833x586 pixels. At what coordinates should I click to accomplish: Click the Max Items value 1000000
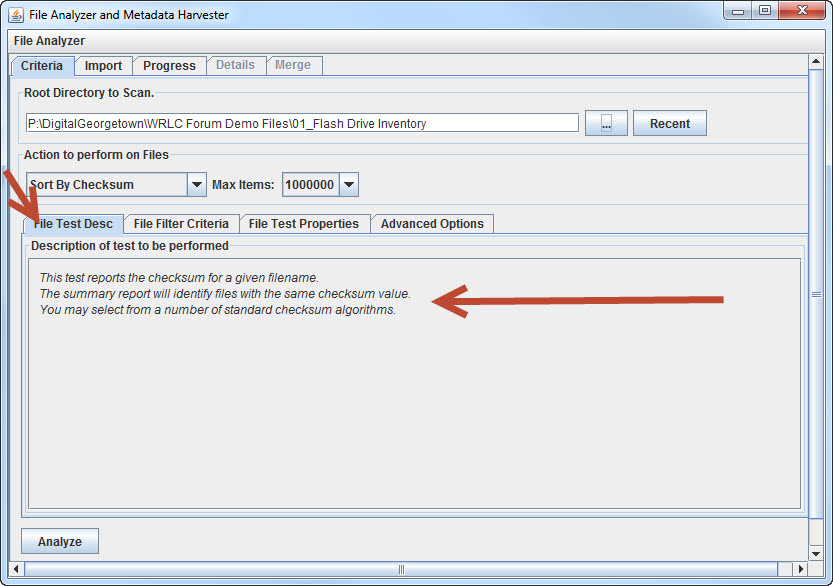click(310, 185)
